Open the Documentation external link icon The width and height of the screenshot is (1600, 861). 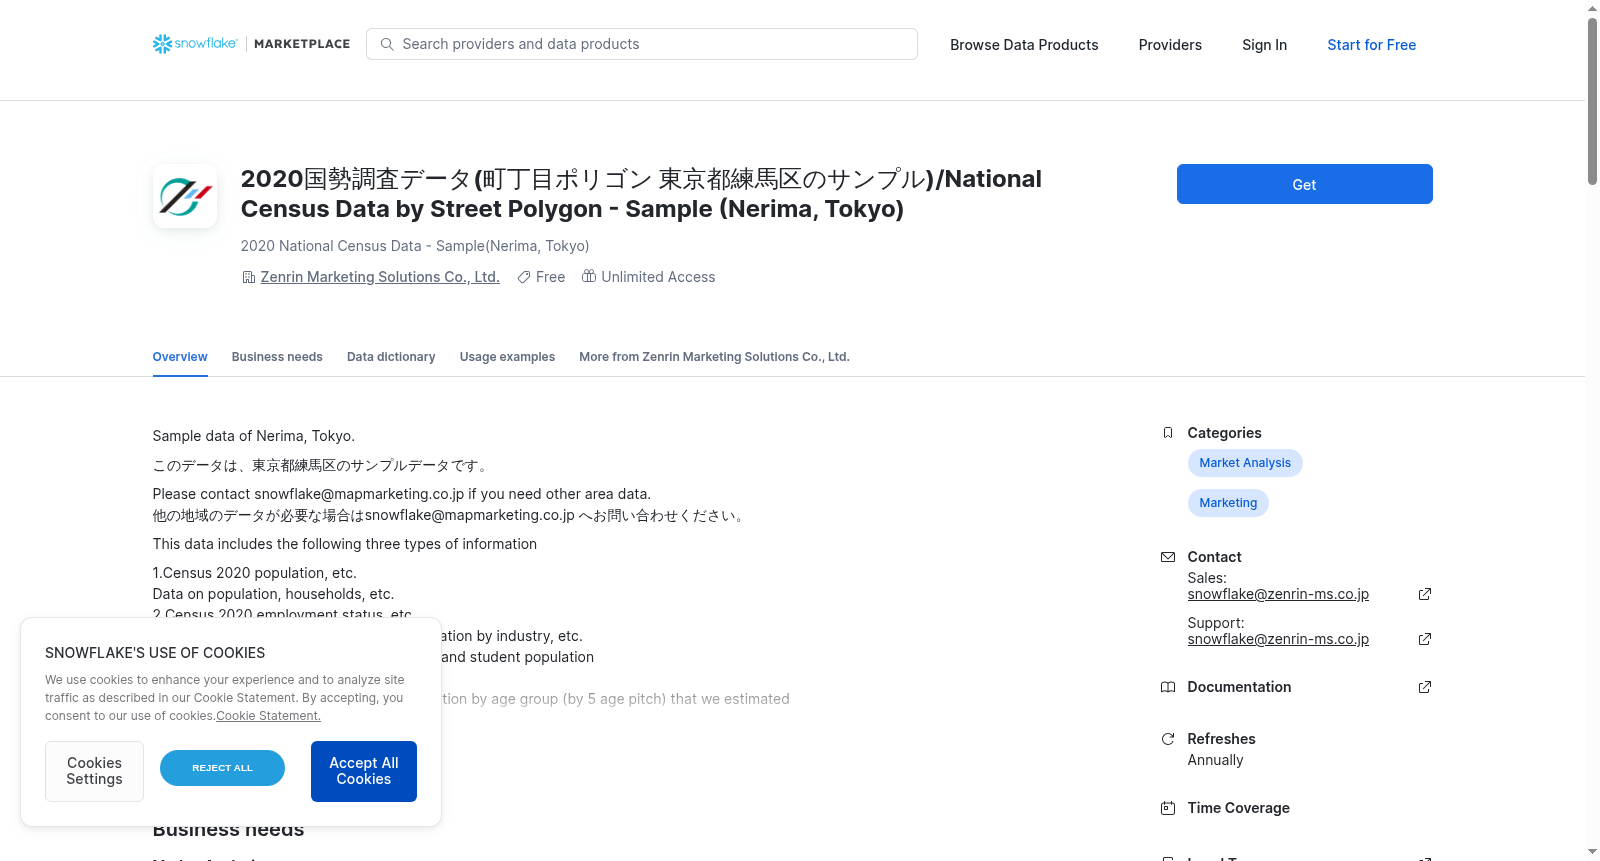[x=1425, y=687]
